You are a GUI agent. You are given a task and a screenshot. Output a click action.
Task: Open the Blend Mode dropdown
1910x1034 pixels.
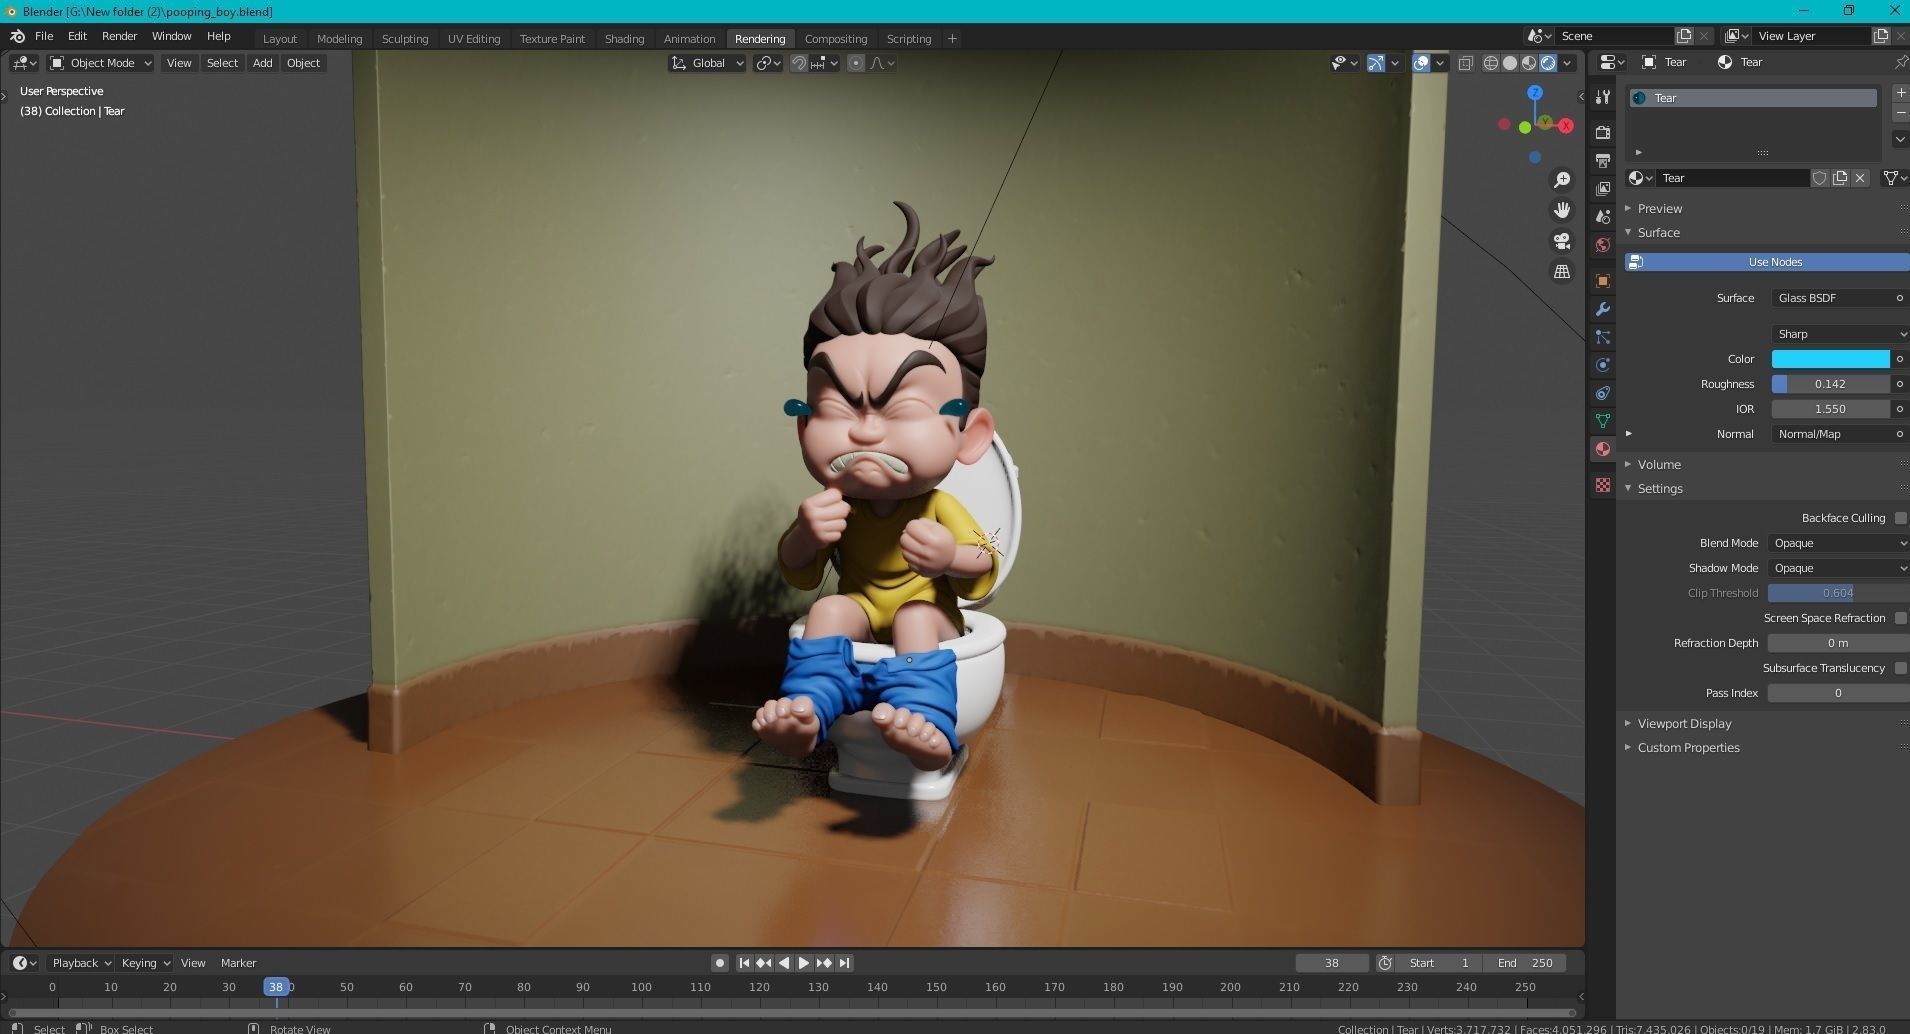[x=1838, y=543]
